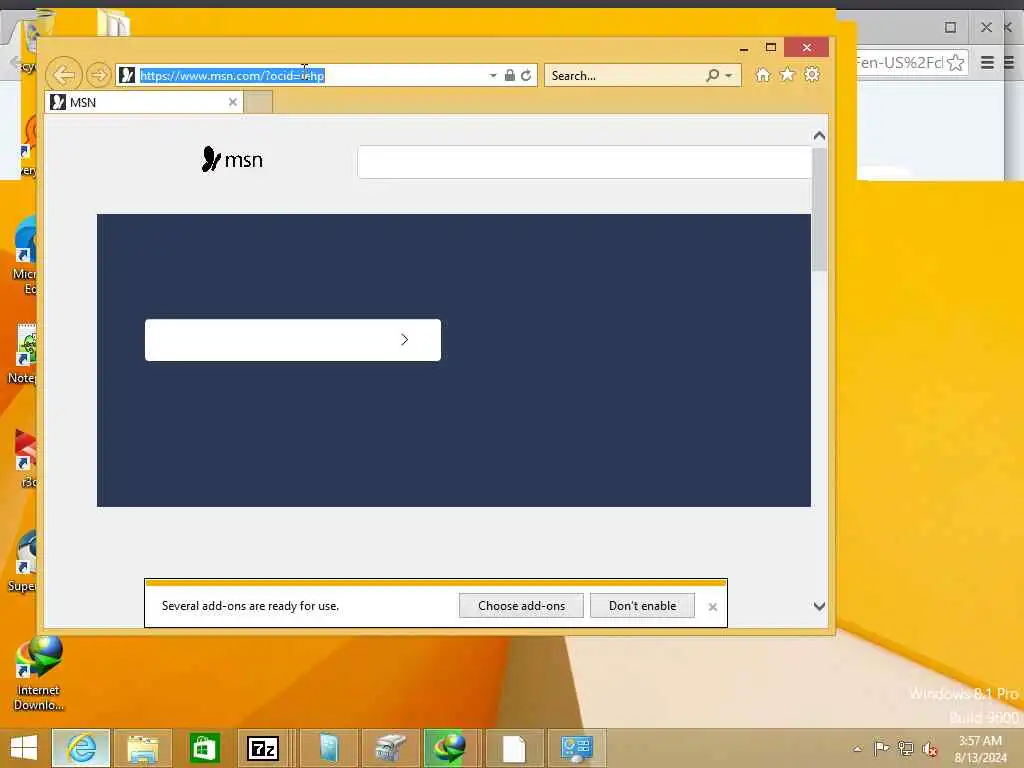Open the Windows Start button

[24, 748]
